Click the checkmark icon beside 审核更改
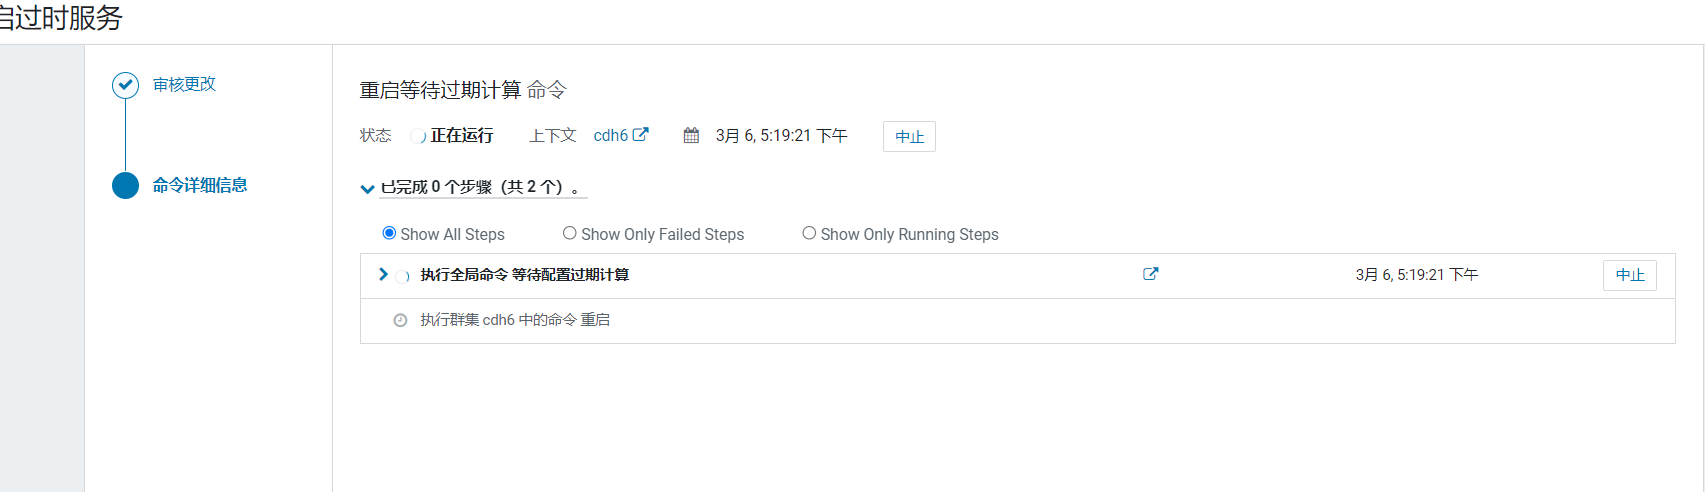The width and height of the screenshot is (1705, 492). click(x=125, y=85)
